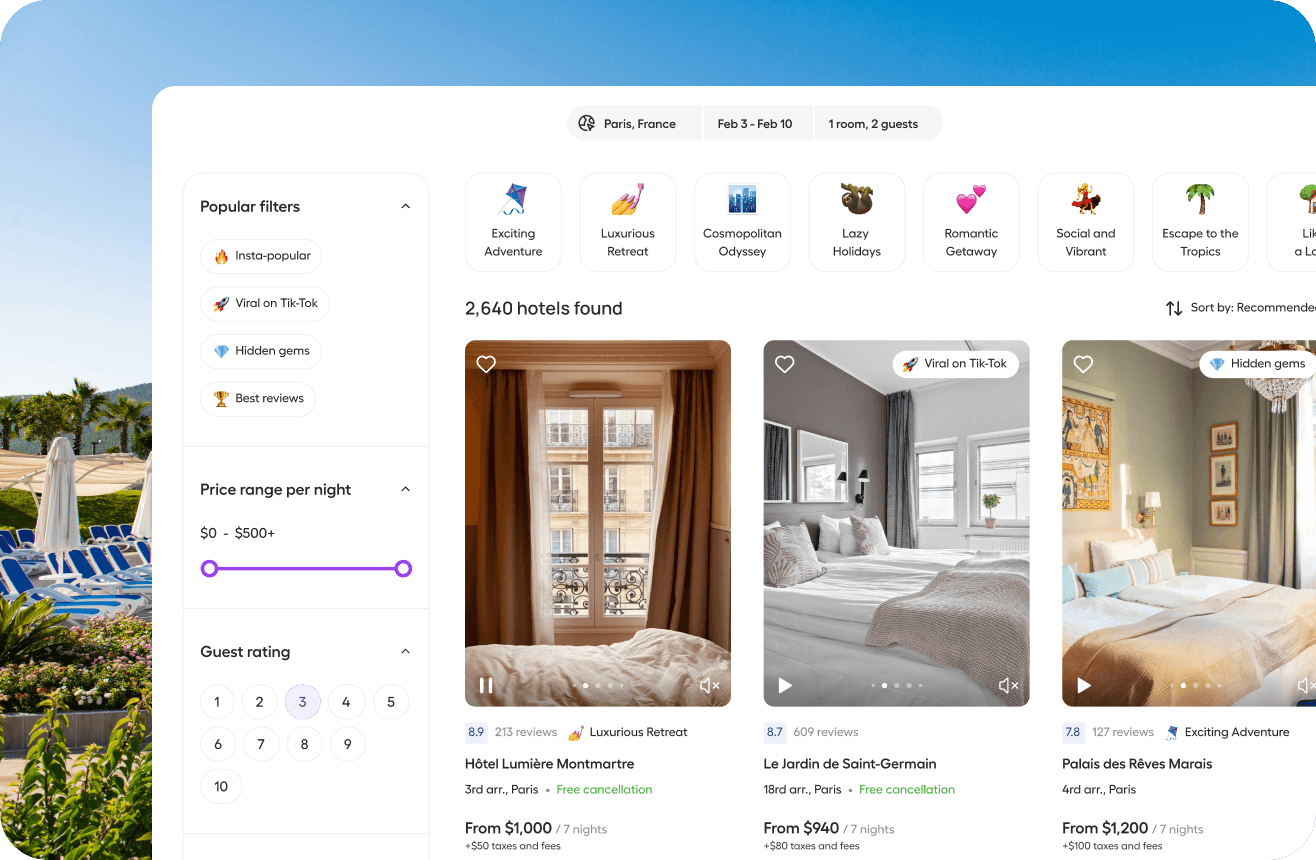This screenshot has height=860, width=1316.
Task: Select the Lazy Holidays category
Action: pyautogui.click(x=857, y=222)
